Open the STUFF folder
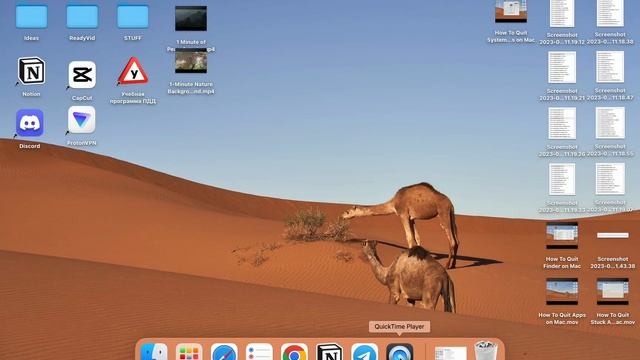The height and width of the screenshot is (360, 640). 133,17
